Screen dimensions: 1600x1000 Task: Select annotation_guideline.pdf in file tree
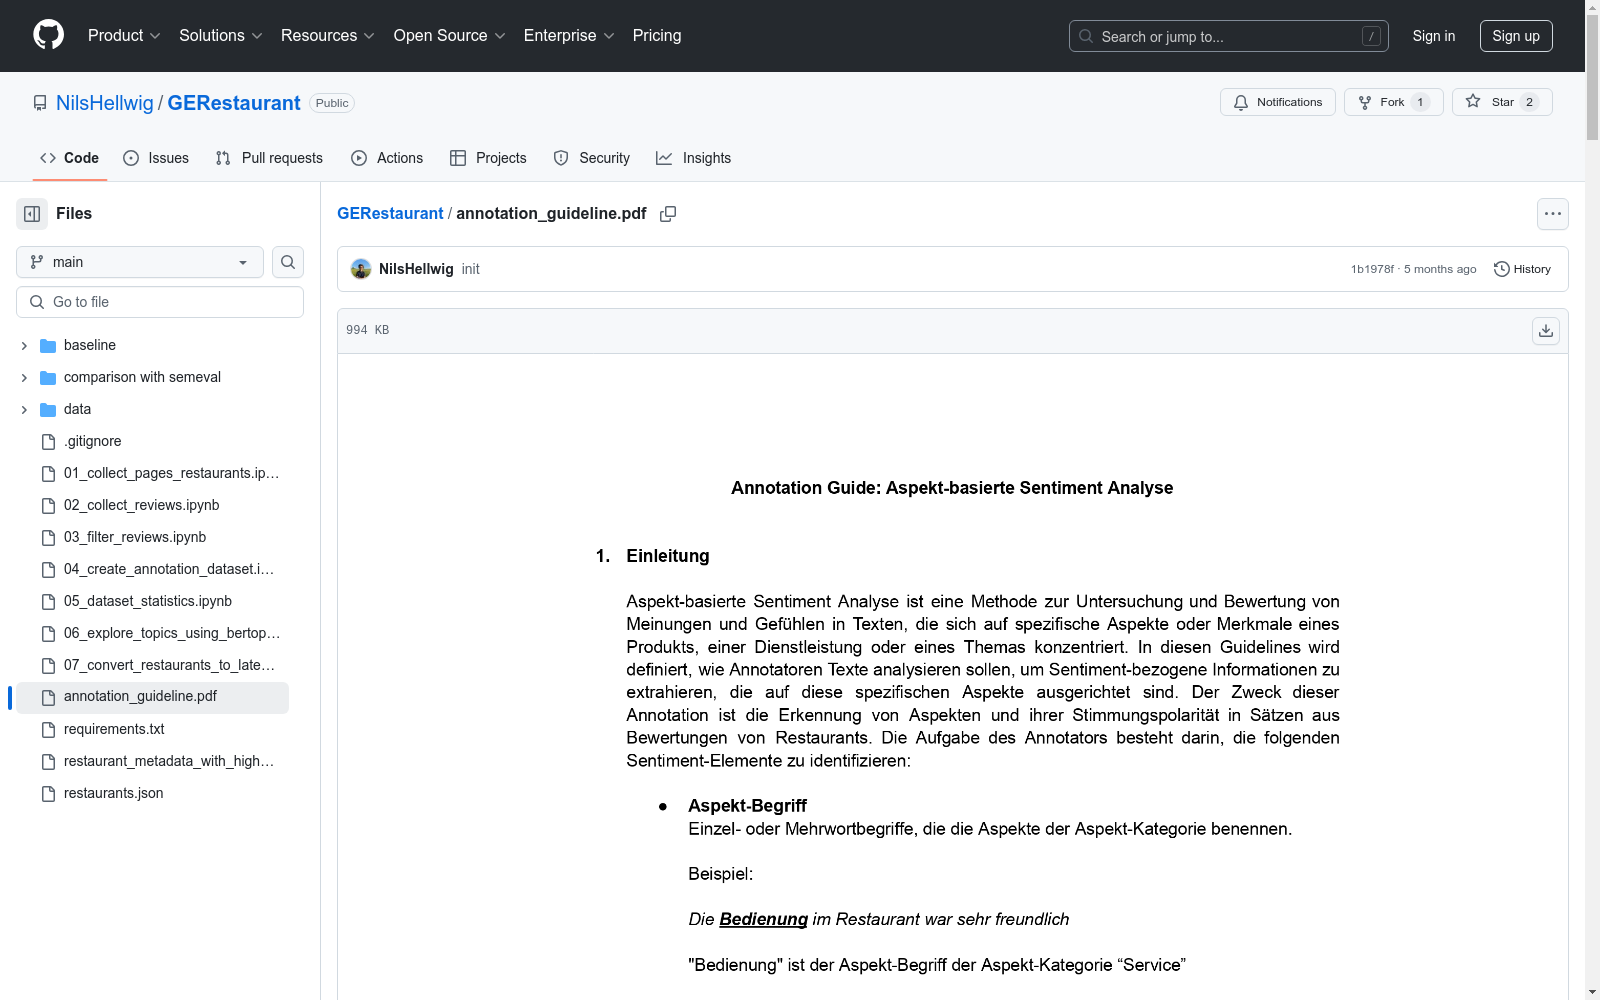pos(153,697)
